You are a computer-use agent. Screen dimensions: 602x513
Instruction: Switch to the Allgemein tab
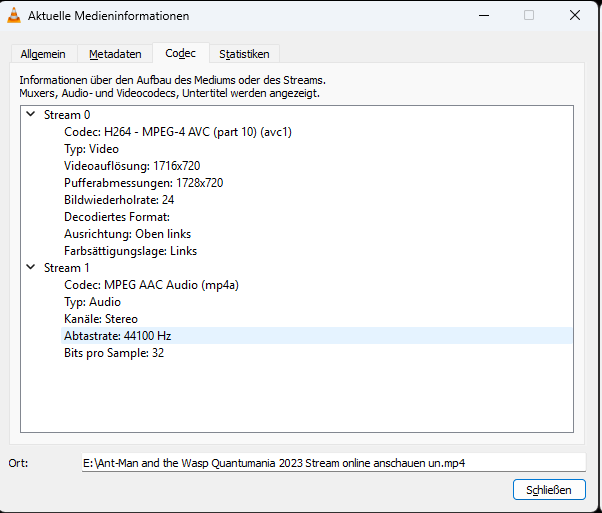tap(43, 54)
